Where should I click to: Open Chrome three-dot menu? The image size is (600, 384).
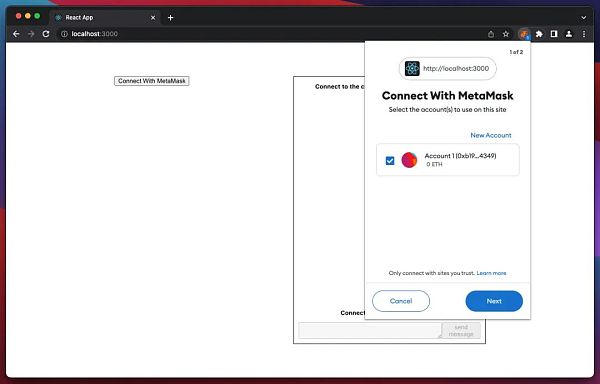pos(584,34)
